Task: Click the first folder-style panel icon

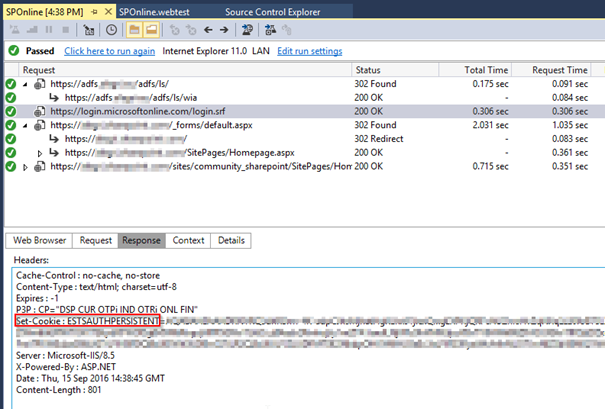Action: pyautogui.click(x=133, y=30)
